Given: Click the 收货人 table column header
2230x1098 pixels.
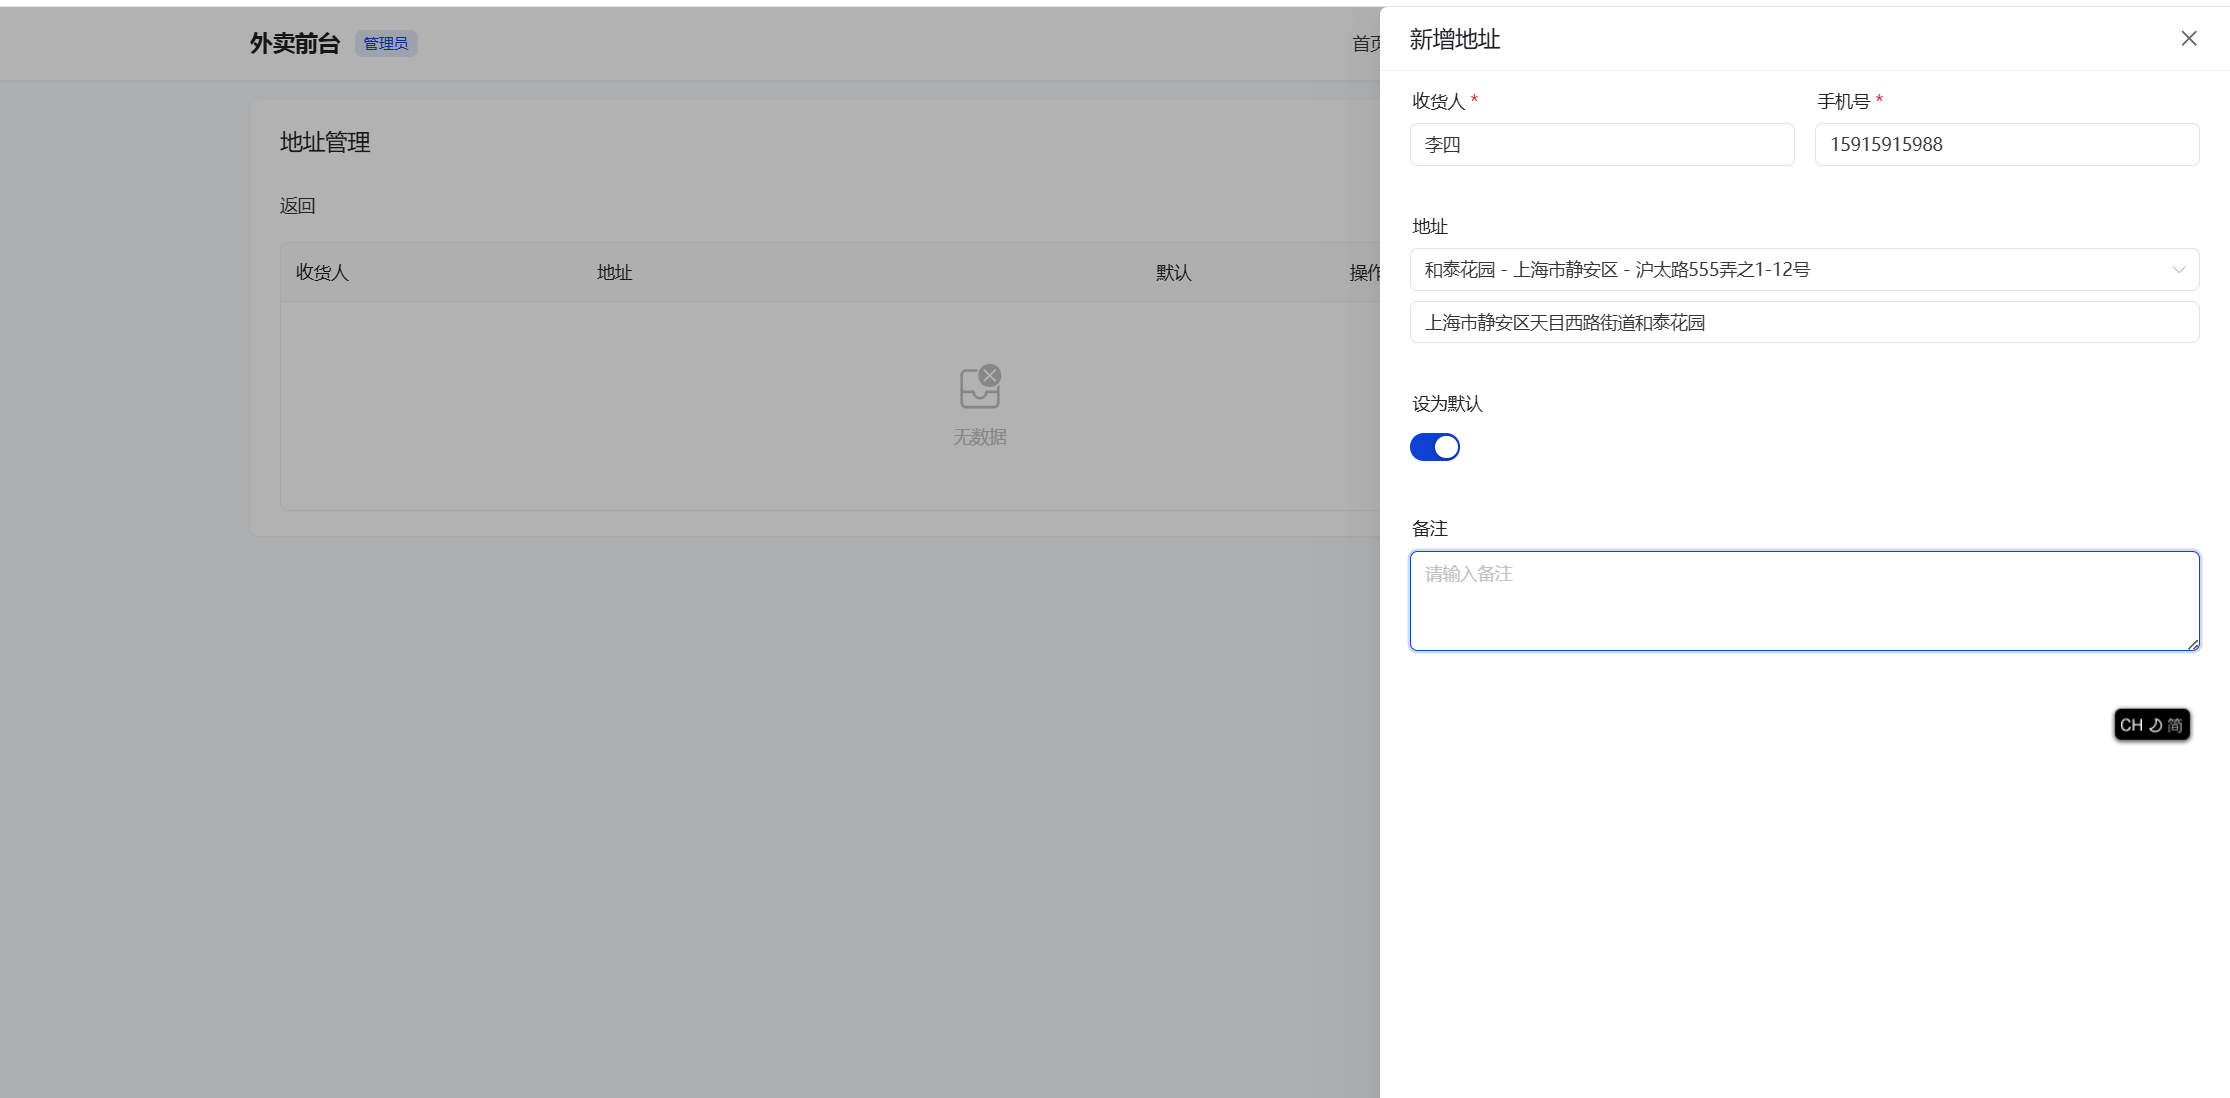Looking at the screenshot, I should tap(322, 272).
